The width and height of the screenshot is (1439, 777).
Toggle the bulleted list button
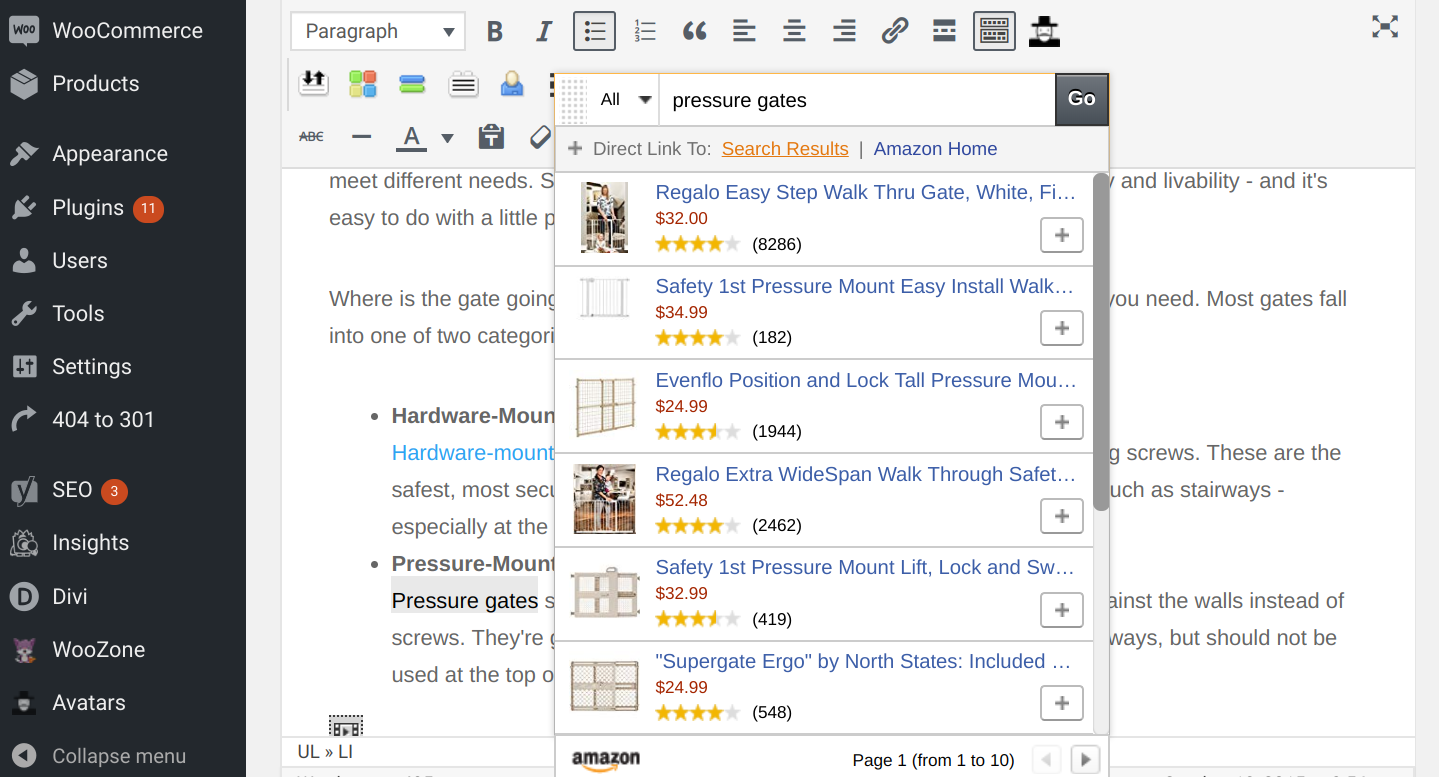click(x=594, y=32)
